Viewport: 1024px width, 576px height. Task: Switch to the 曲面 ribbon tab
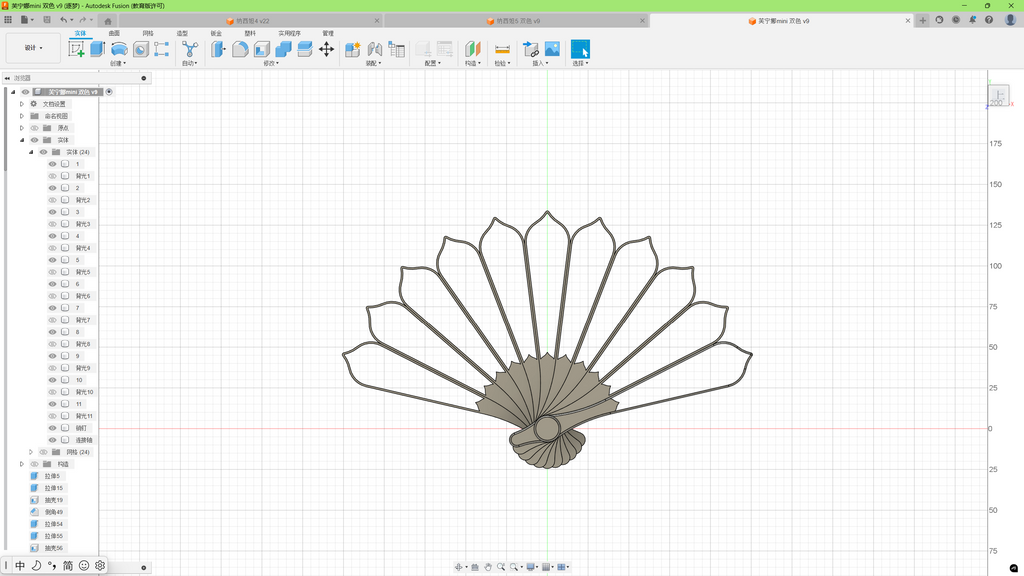[114, 33]
